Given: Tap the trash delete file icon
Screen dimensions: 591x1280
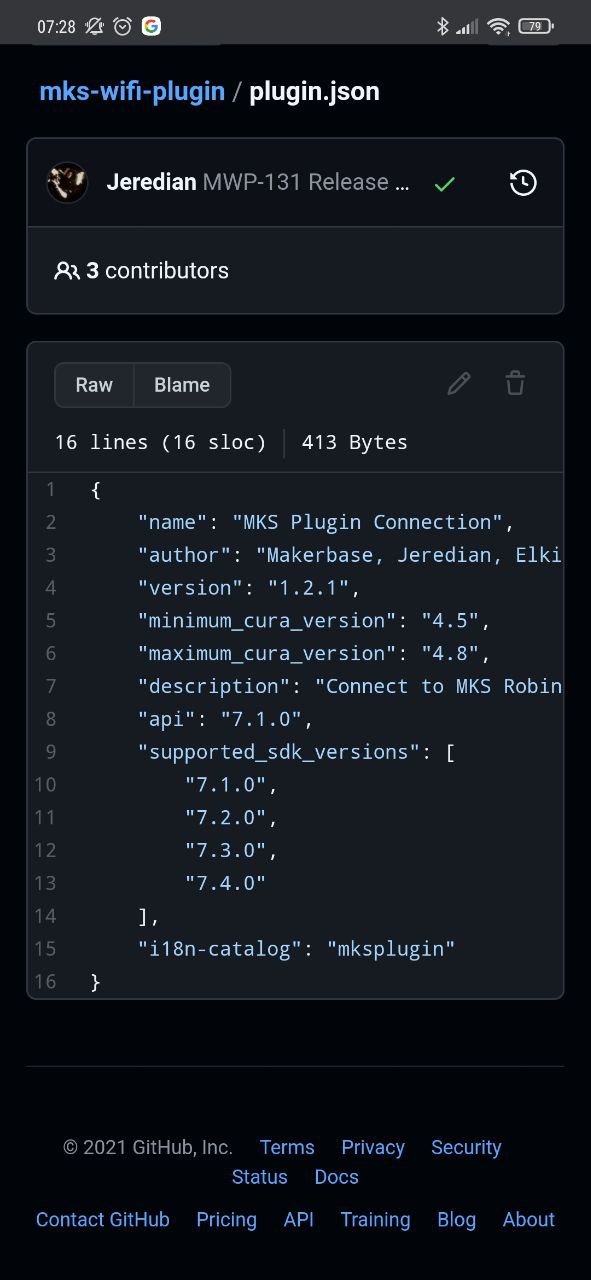Looking at the screenshot, I should click(515, 383).
